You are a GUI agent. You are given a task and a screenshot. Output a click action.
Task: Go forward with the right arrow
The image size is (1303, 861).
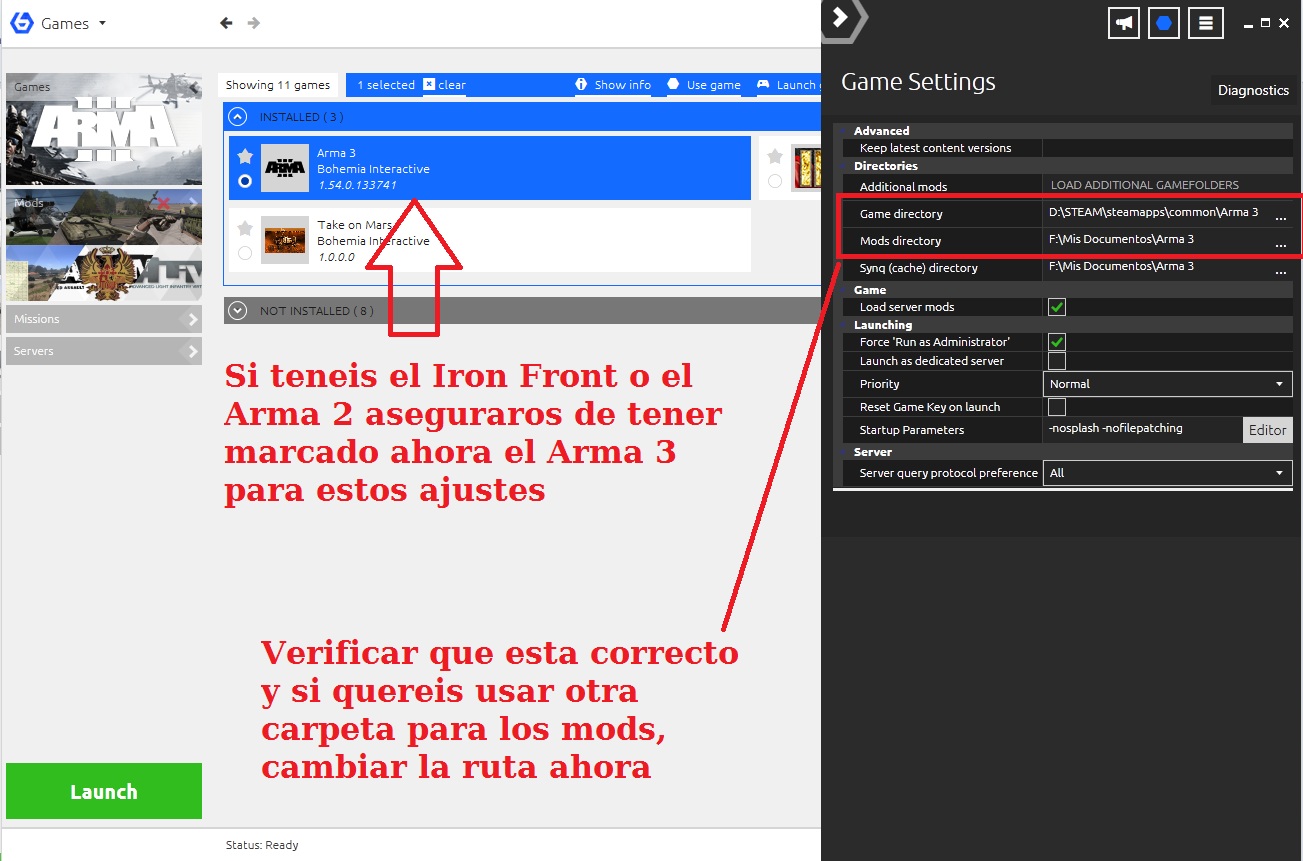click(x=254, y=23)
